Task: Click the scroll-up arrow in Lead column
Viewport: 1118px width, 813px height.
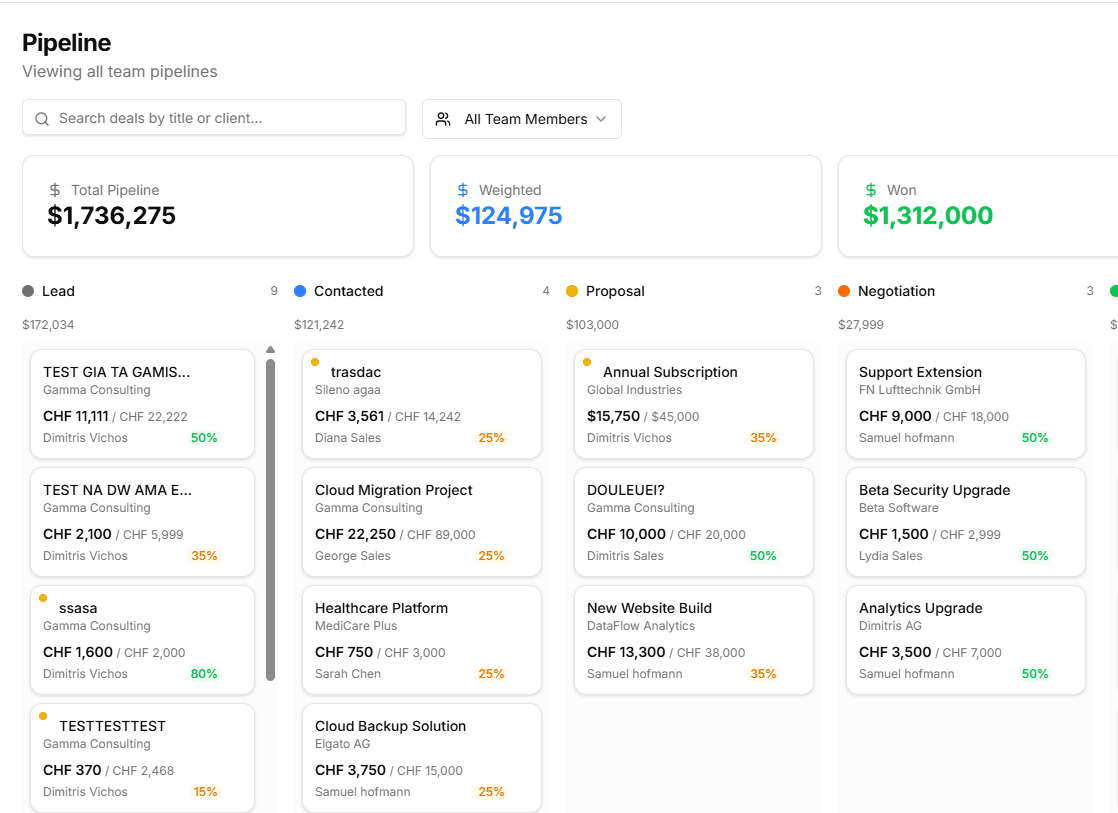Action: click(x=270, y=350)
